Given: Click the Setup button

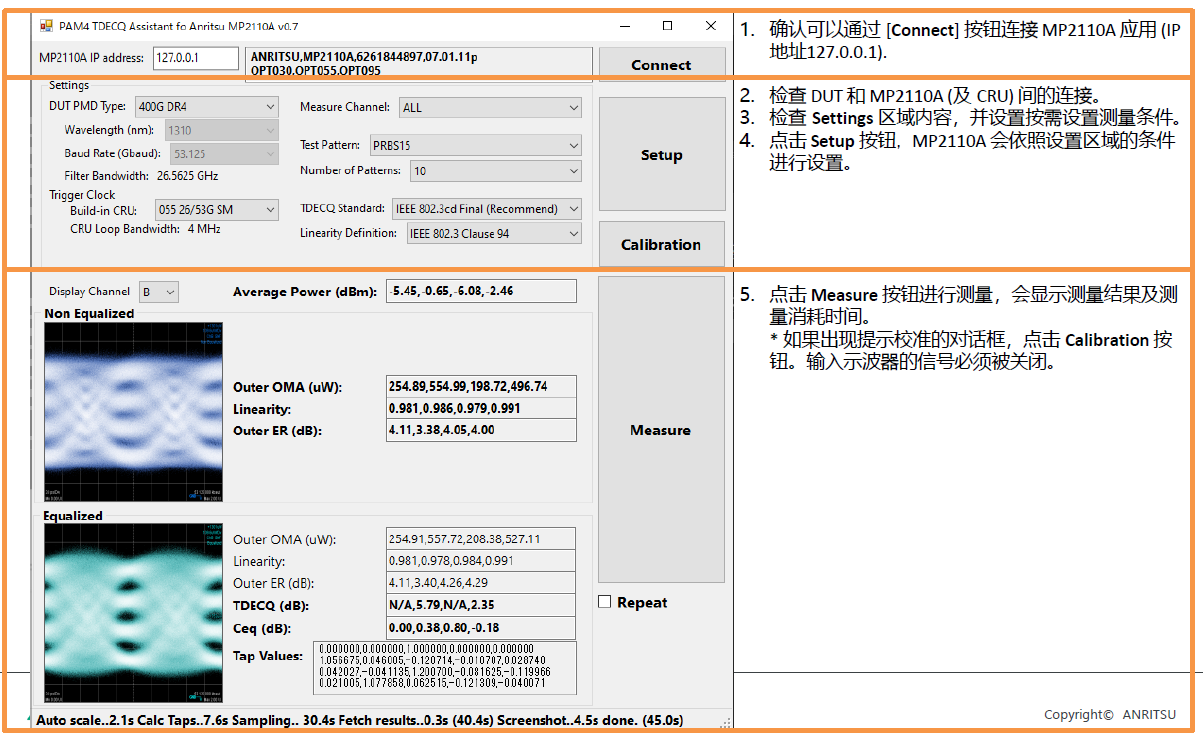Looking at the screenshot, I should click(x=661, y=155).
